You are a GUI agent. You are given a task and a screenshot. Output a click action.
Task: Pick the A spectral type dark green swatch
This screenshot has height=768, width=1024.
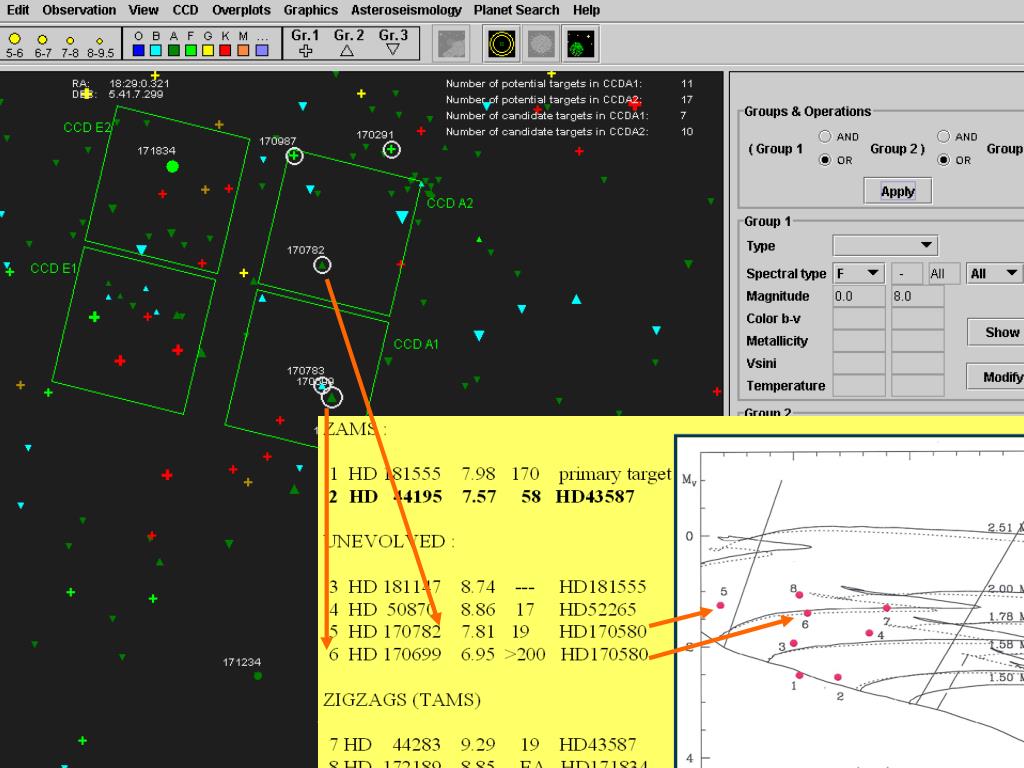174,50
